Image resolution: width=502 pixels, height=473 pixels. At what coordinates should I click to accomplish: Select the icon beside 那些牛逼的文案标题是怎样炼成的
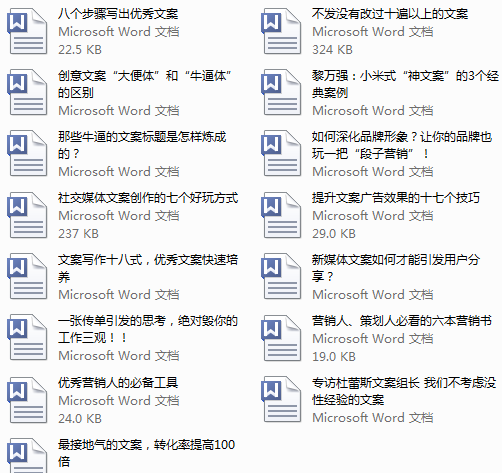point(27,154)
